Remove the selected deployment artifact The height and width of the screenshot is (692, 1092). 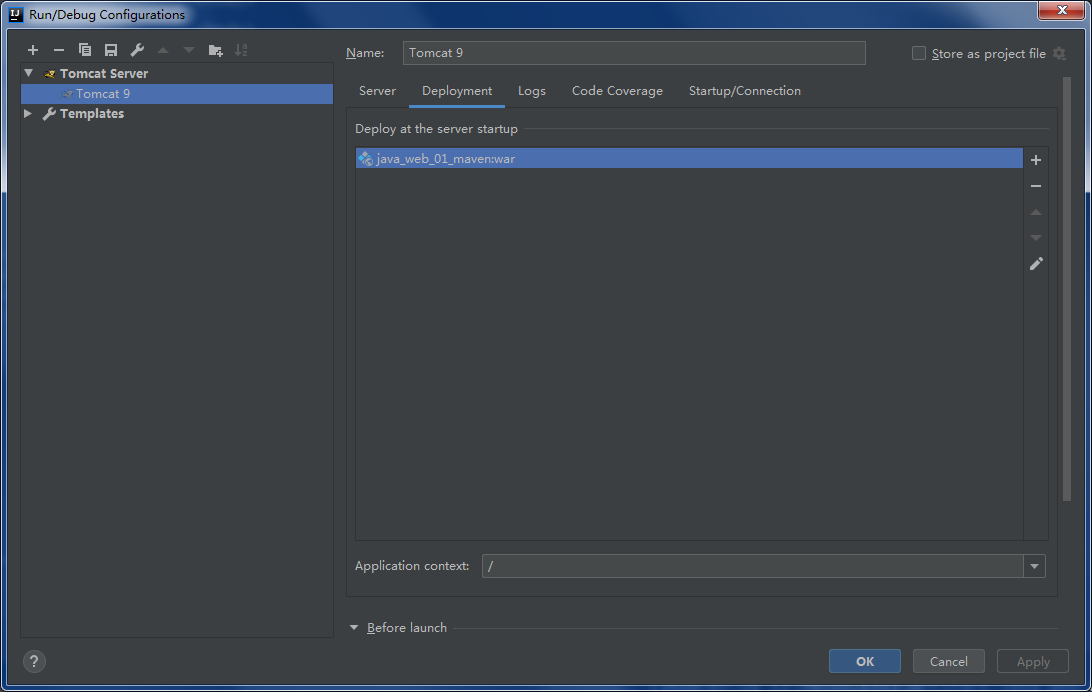click(x=1036, y=186)
